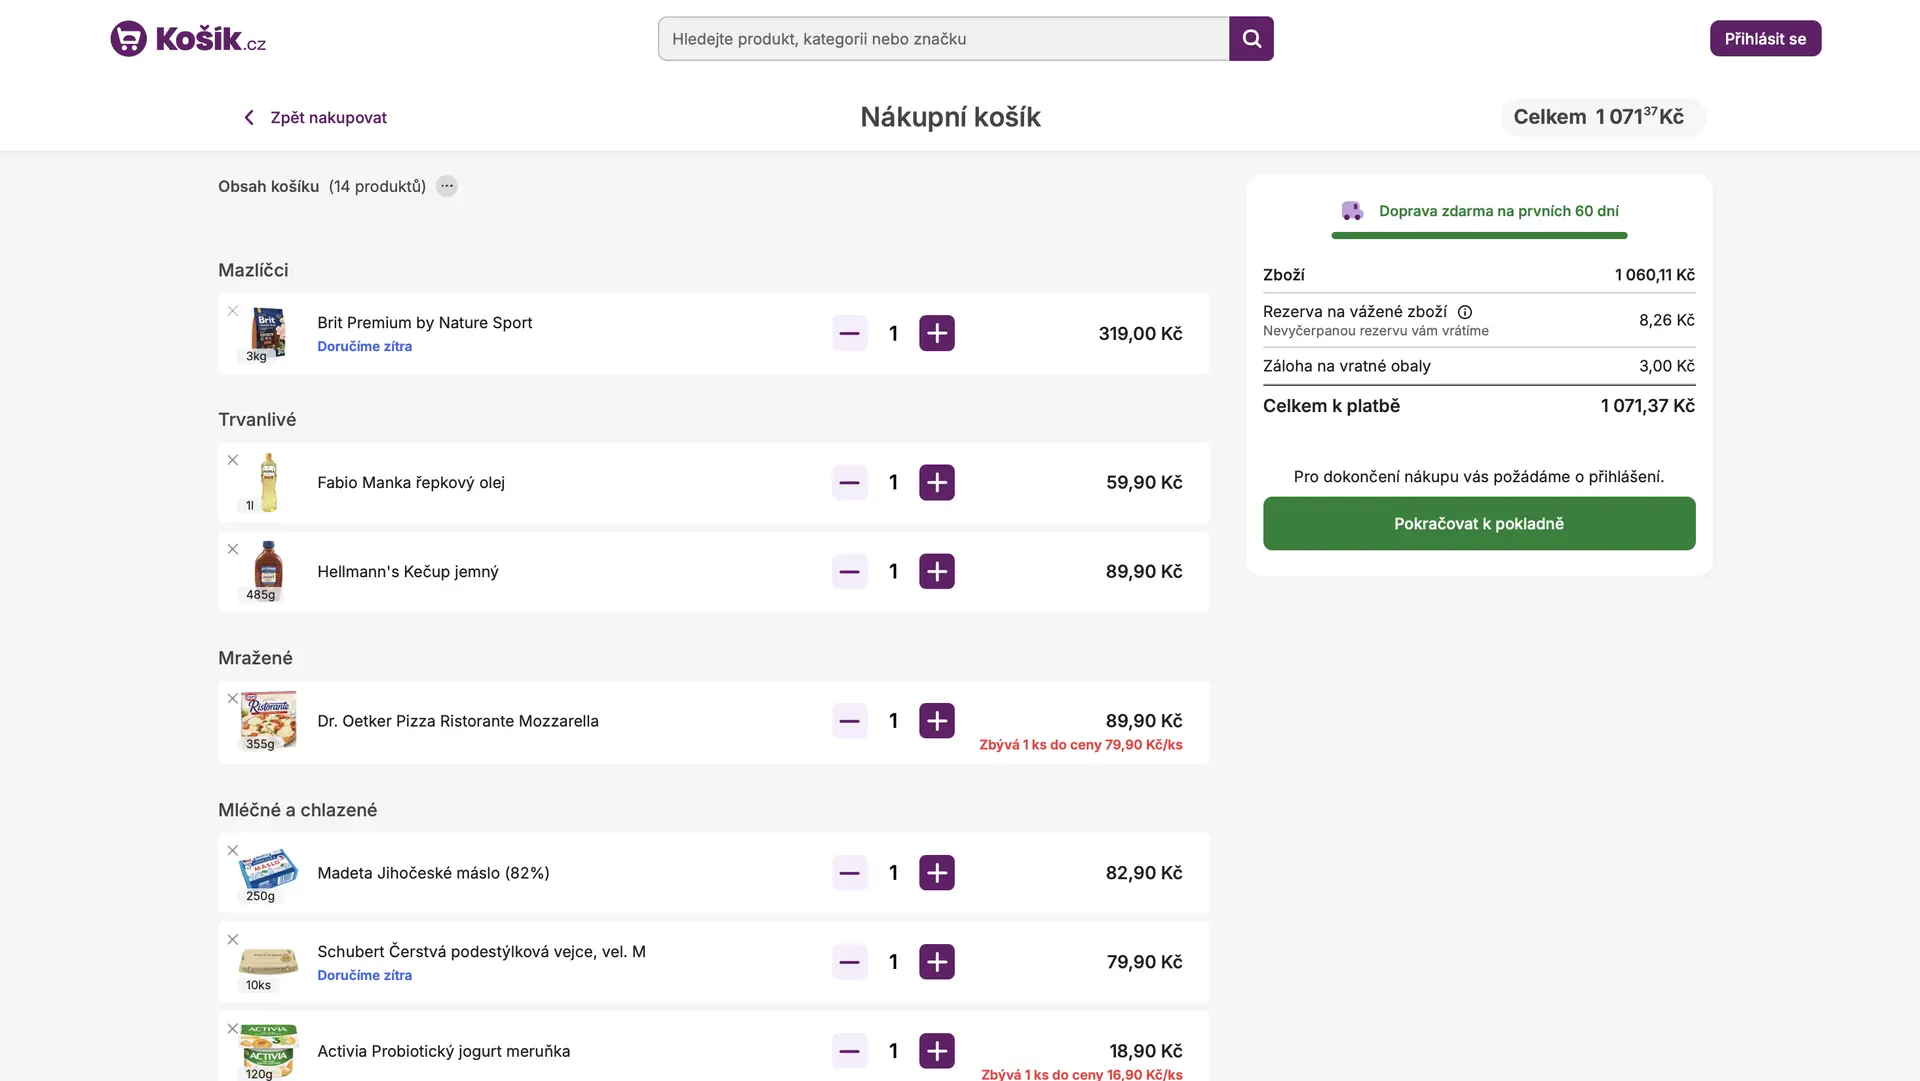Remove Hellmann's Kečup jemný from cart
Image resolution: width=1920 pixels, height=1081 pixels.
233,549
